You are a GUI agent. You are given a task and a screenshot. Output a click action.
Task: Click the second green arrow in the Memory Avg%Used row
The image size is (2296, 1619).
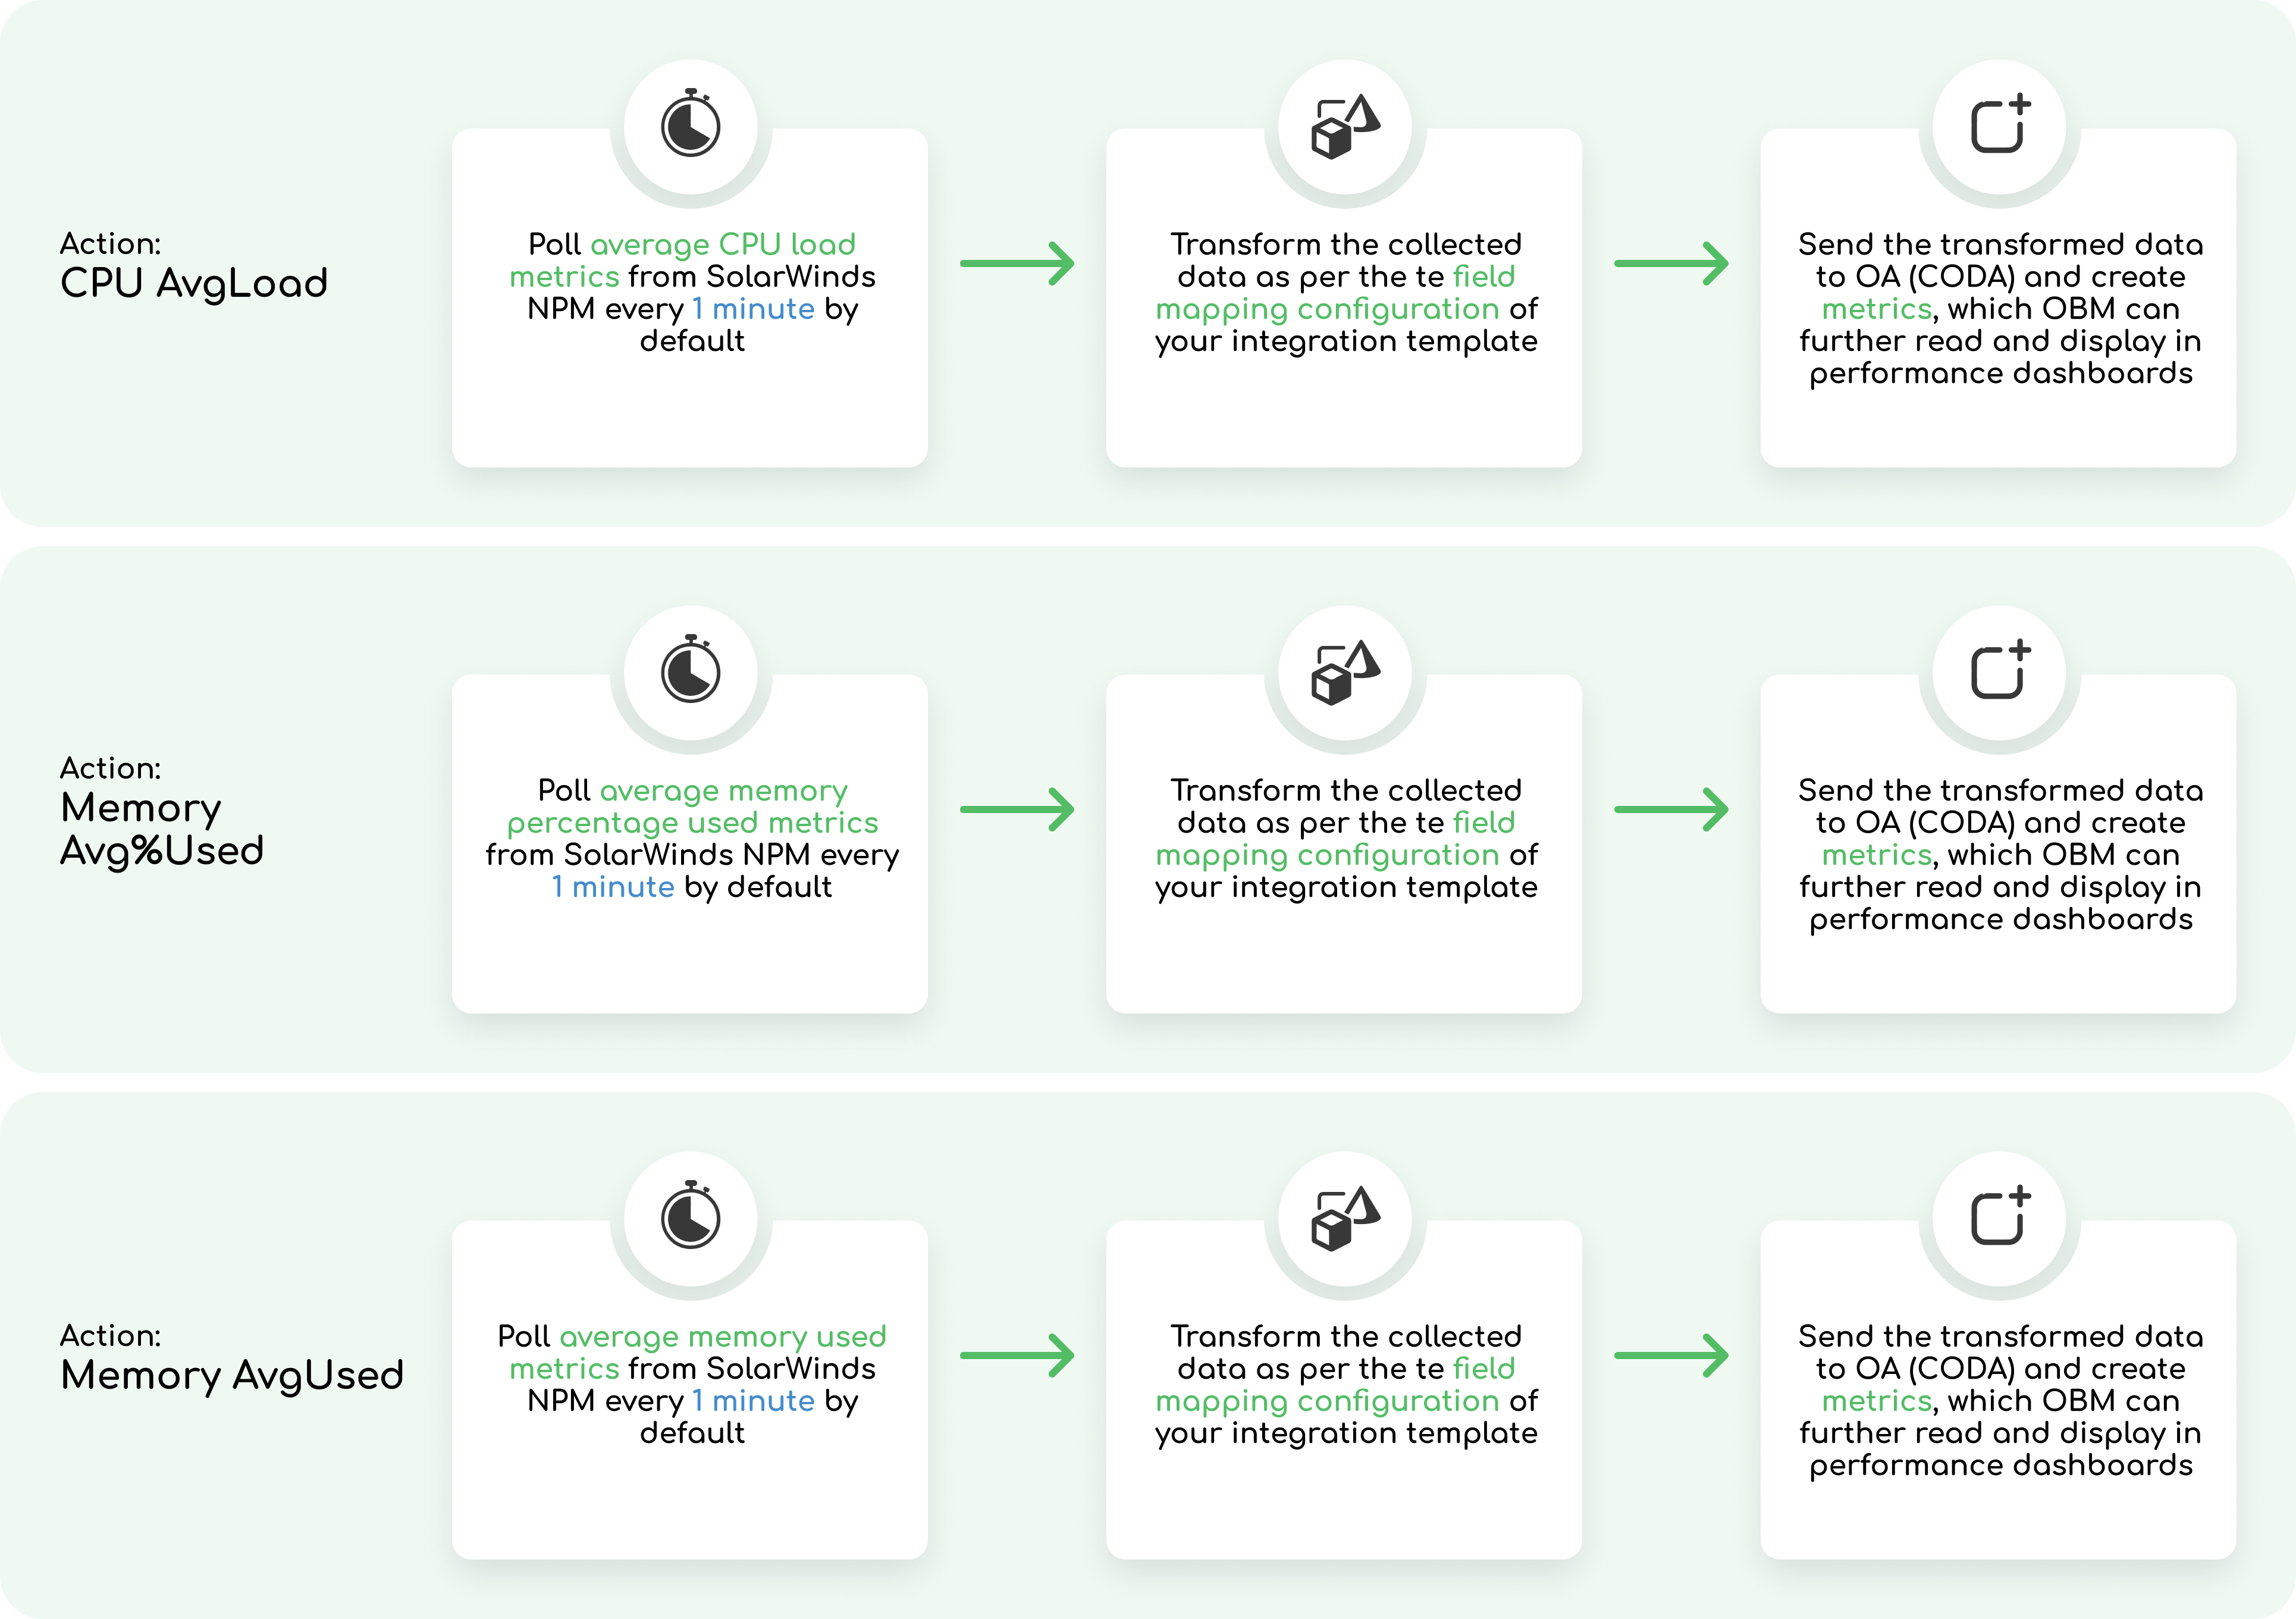point(1671,810)
